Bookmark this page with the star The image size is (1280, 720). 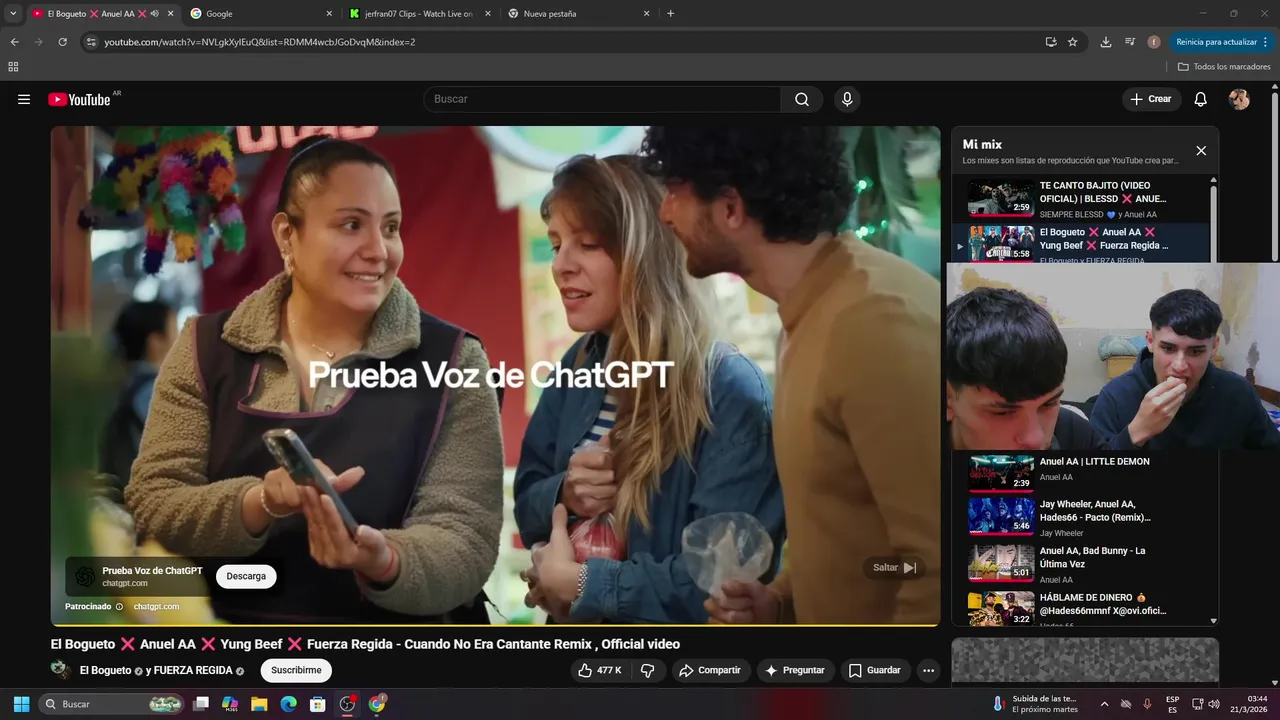(x=1073, y=42)
